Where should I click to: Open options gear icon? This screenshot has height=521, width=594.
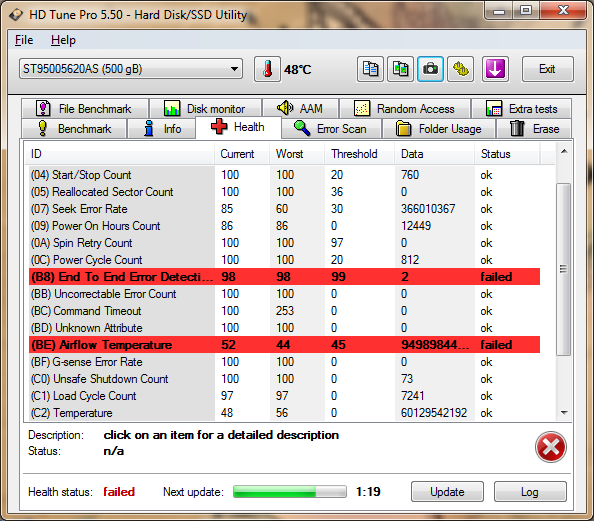460,69
